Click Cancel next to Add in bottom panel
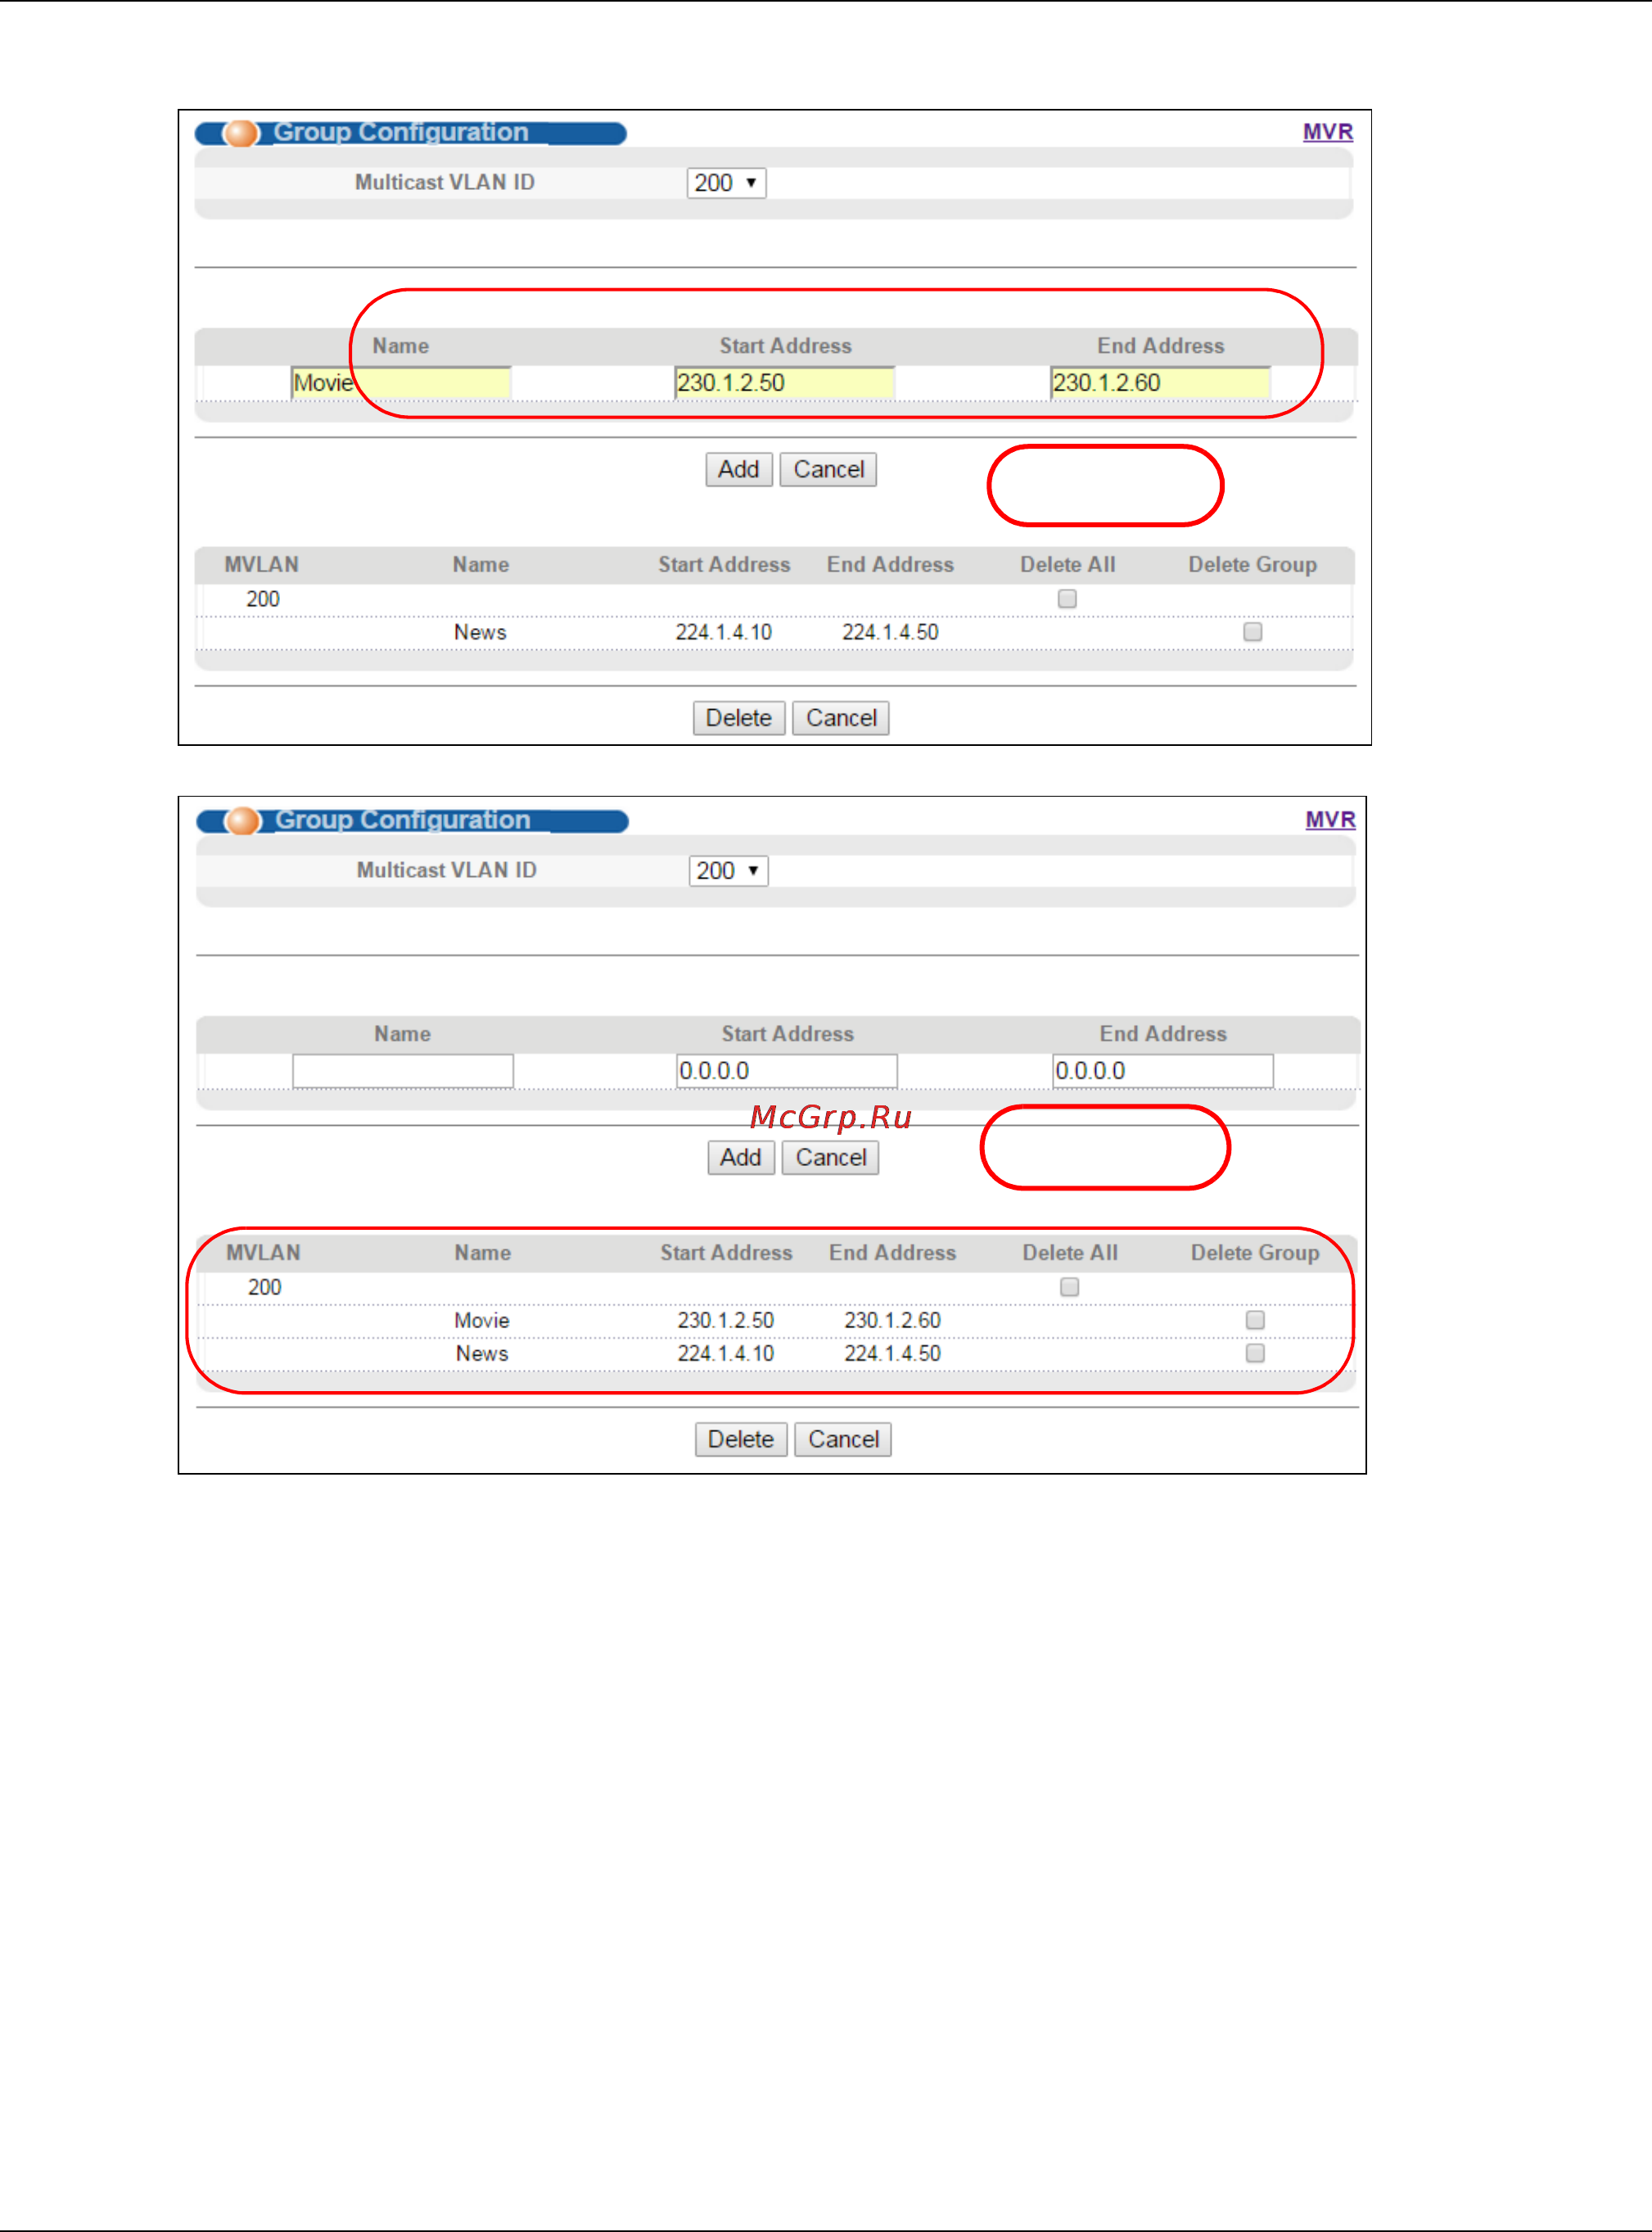 [x=830, y=1158]
